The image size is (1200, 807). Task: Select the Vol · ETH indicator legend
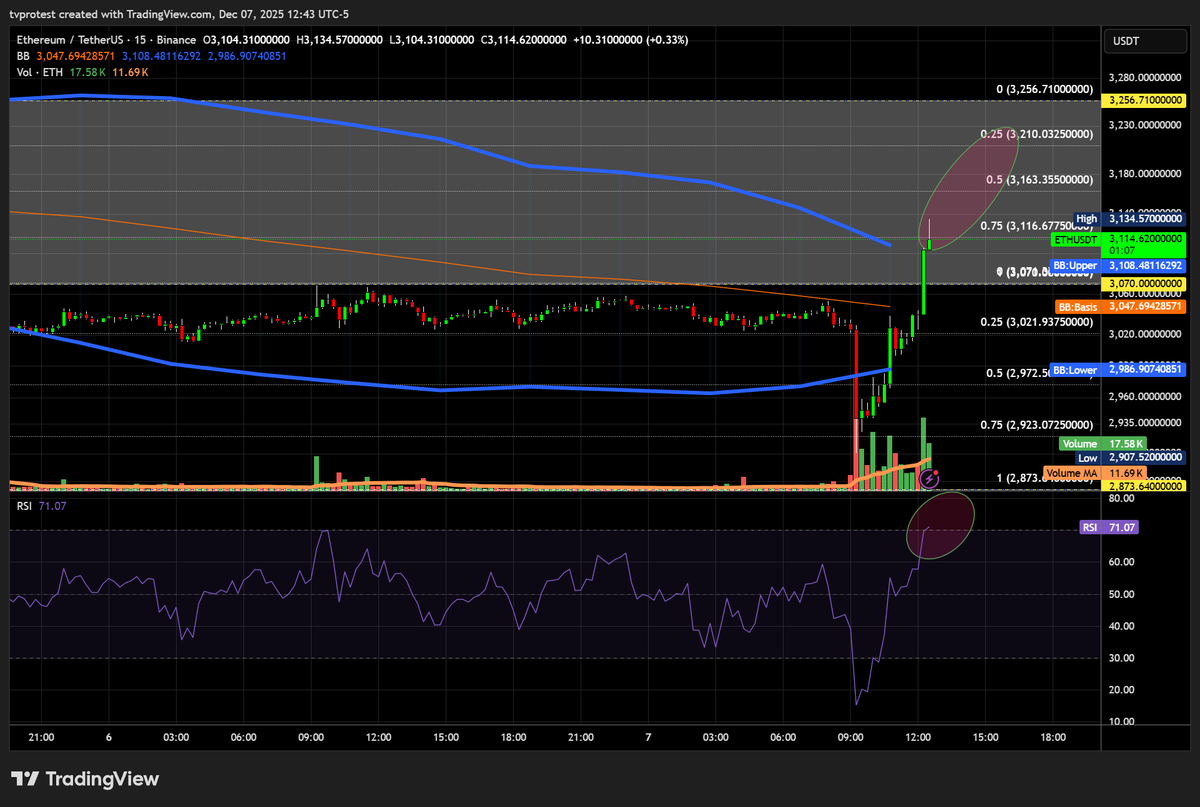38,72
